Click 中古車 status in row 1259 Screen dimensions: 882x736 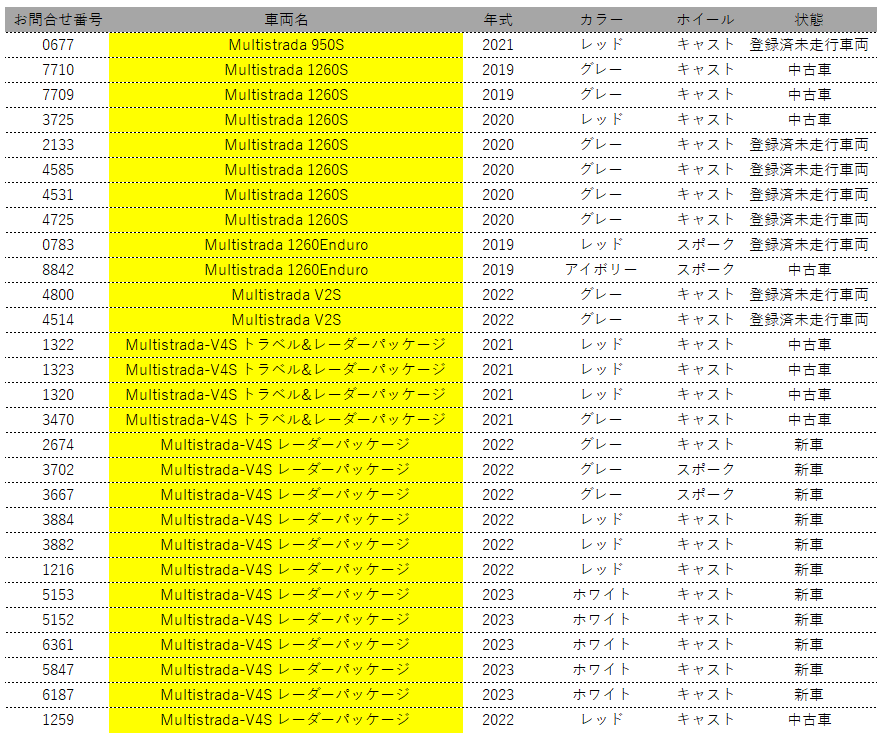click(809, 720)
